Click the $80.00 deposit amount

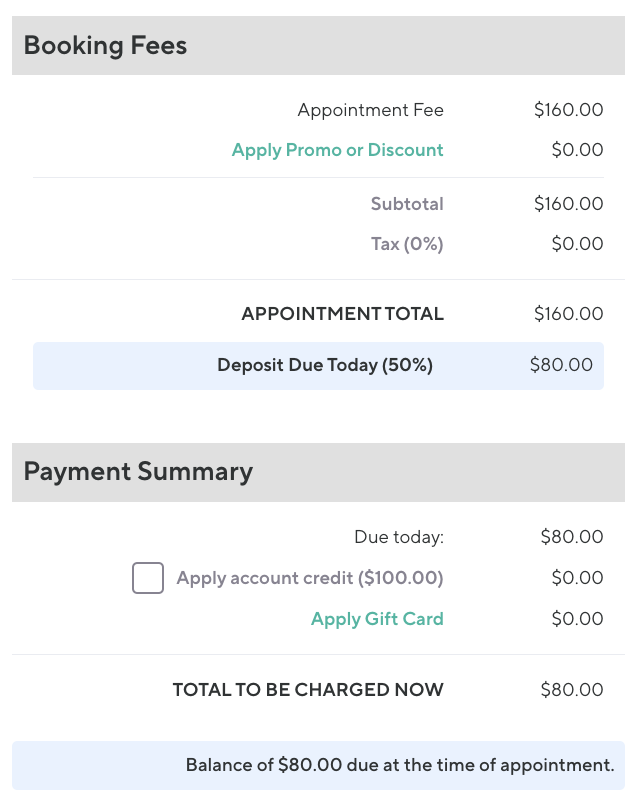[x=561, y=365]
